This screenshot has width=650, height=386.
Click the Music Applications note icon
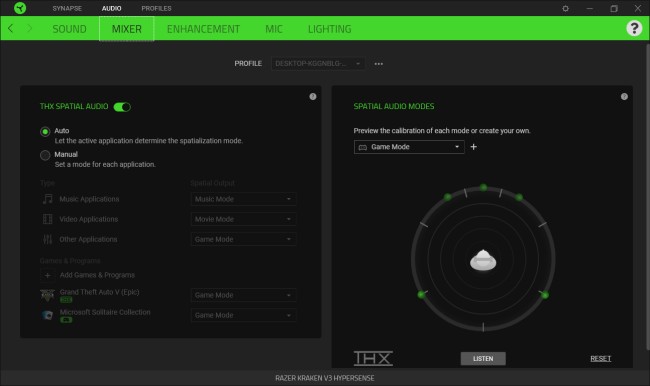click(48, 199)
